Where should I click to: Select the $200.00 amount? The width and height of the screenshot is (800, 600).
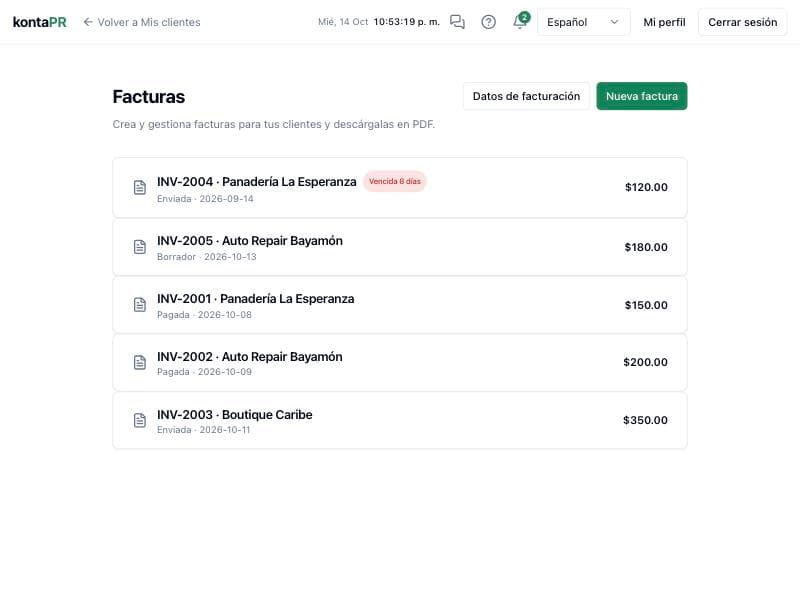tap(645, 362)
